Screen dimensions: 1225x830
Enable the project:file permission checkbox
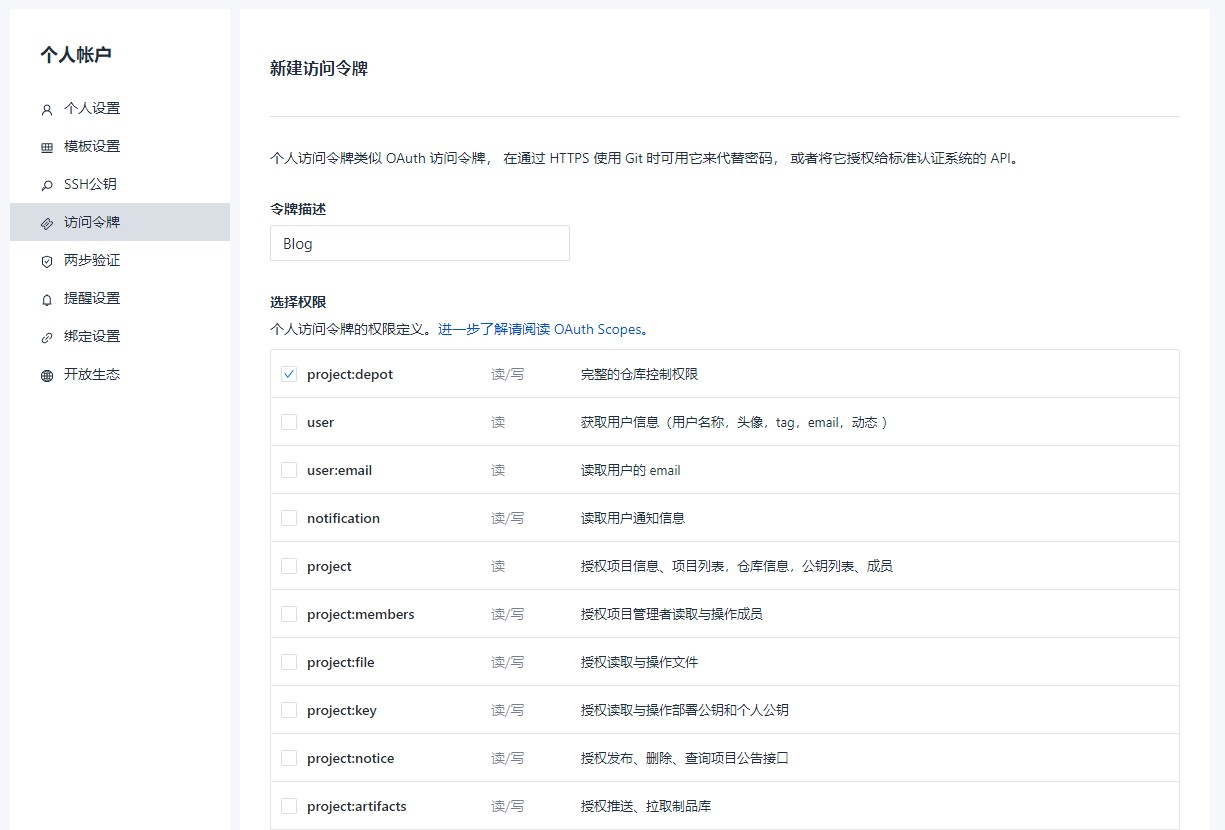289,662
